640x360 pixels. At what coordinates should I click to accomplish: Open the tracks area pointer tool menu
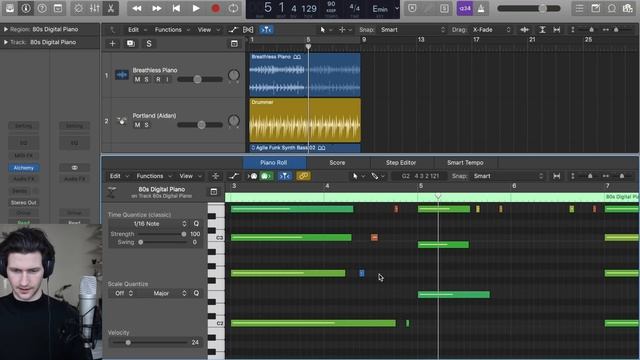click(x=325, y=29)
